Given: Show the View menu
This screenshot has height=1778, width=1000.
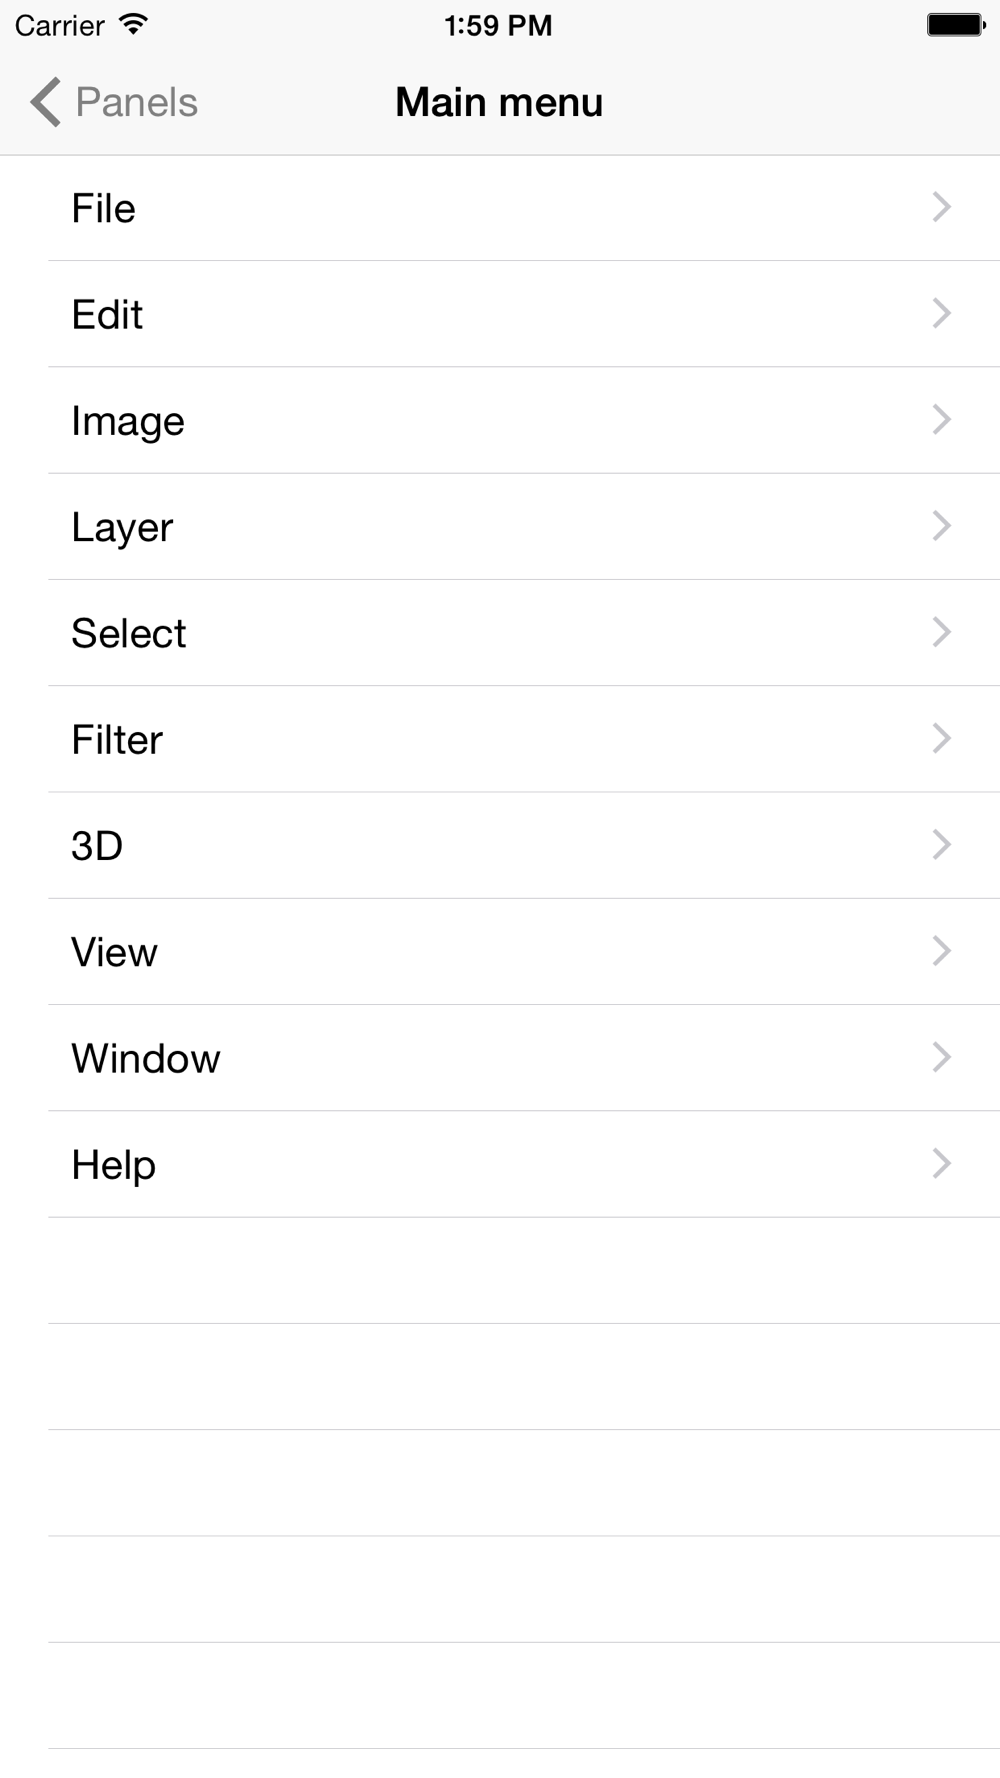Looking at the screenshot, I should click(x=500, y=951).
